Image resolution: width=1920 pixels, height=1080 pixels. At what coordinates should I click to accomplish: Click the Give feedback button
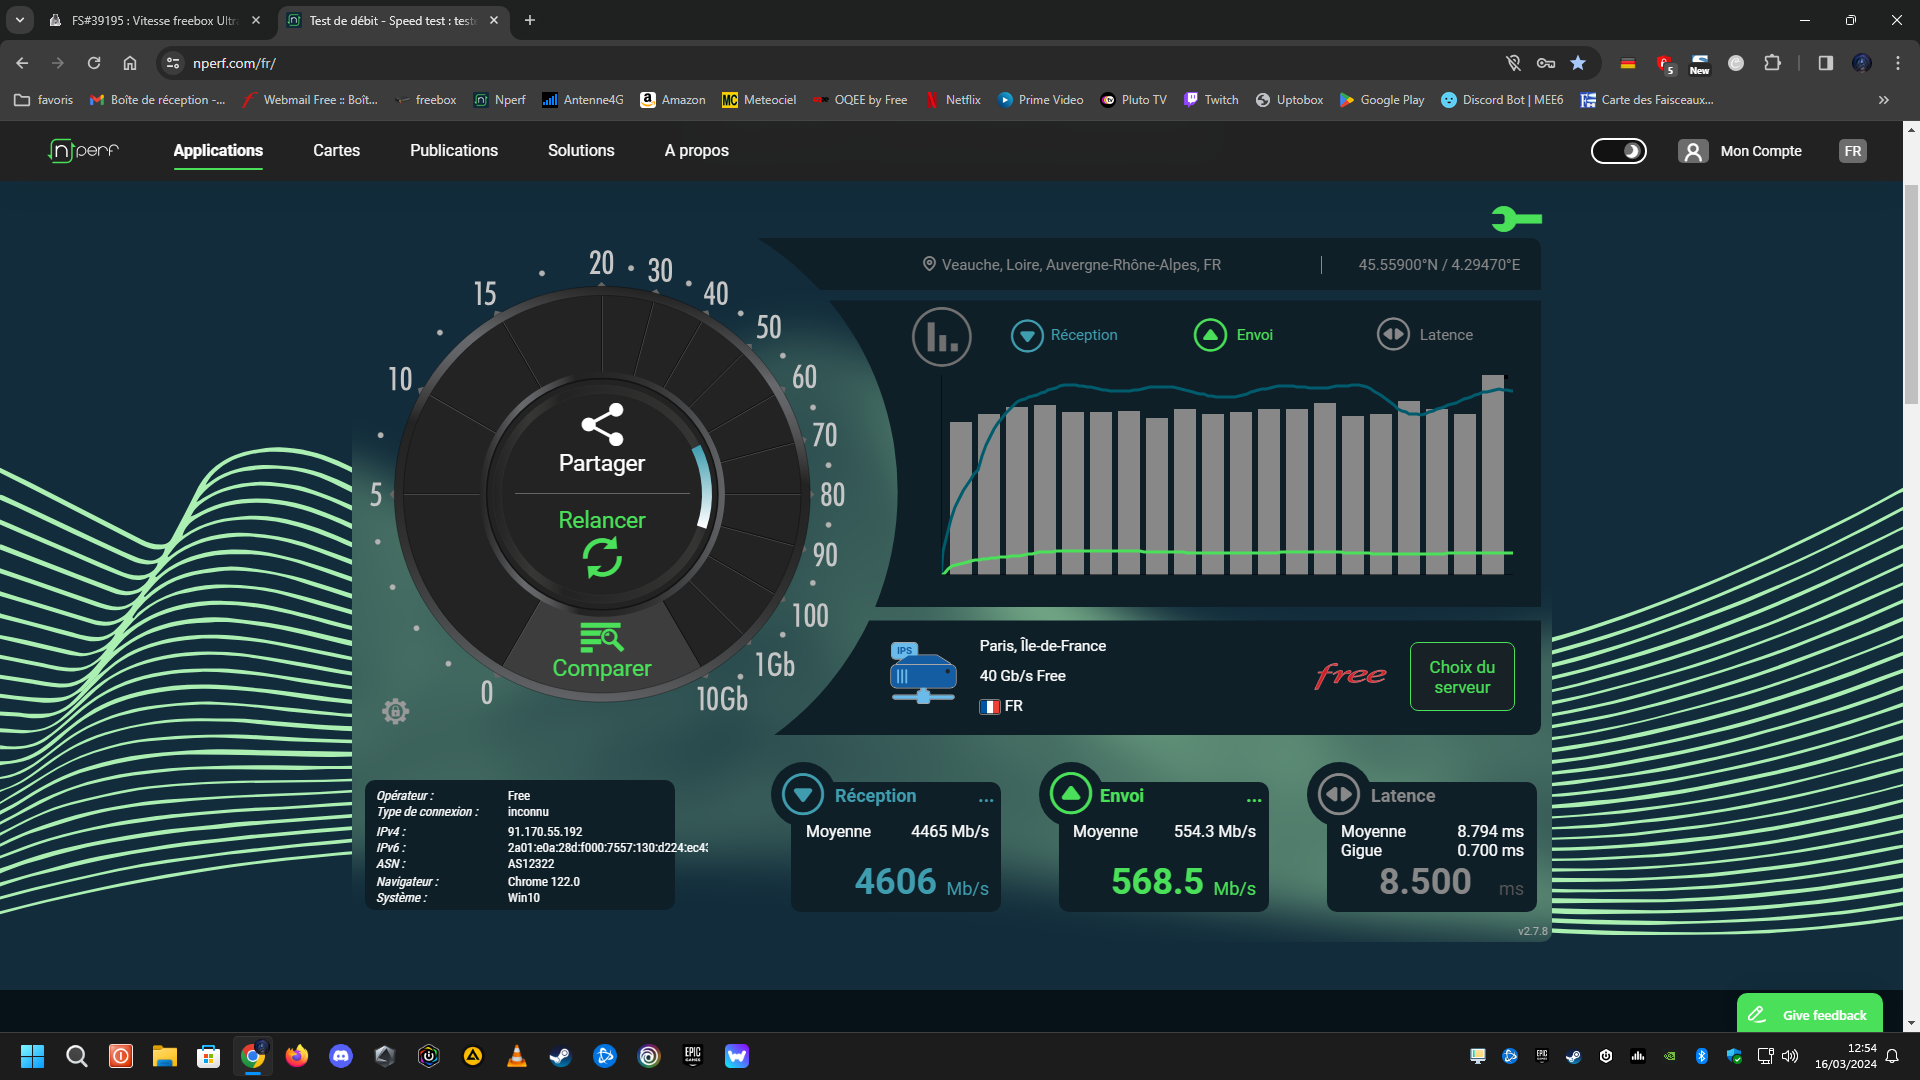point(1810,1015)
